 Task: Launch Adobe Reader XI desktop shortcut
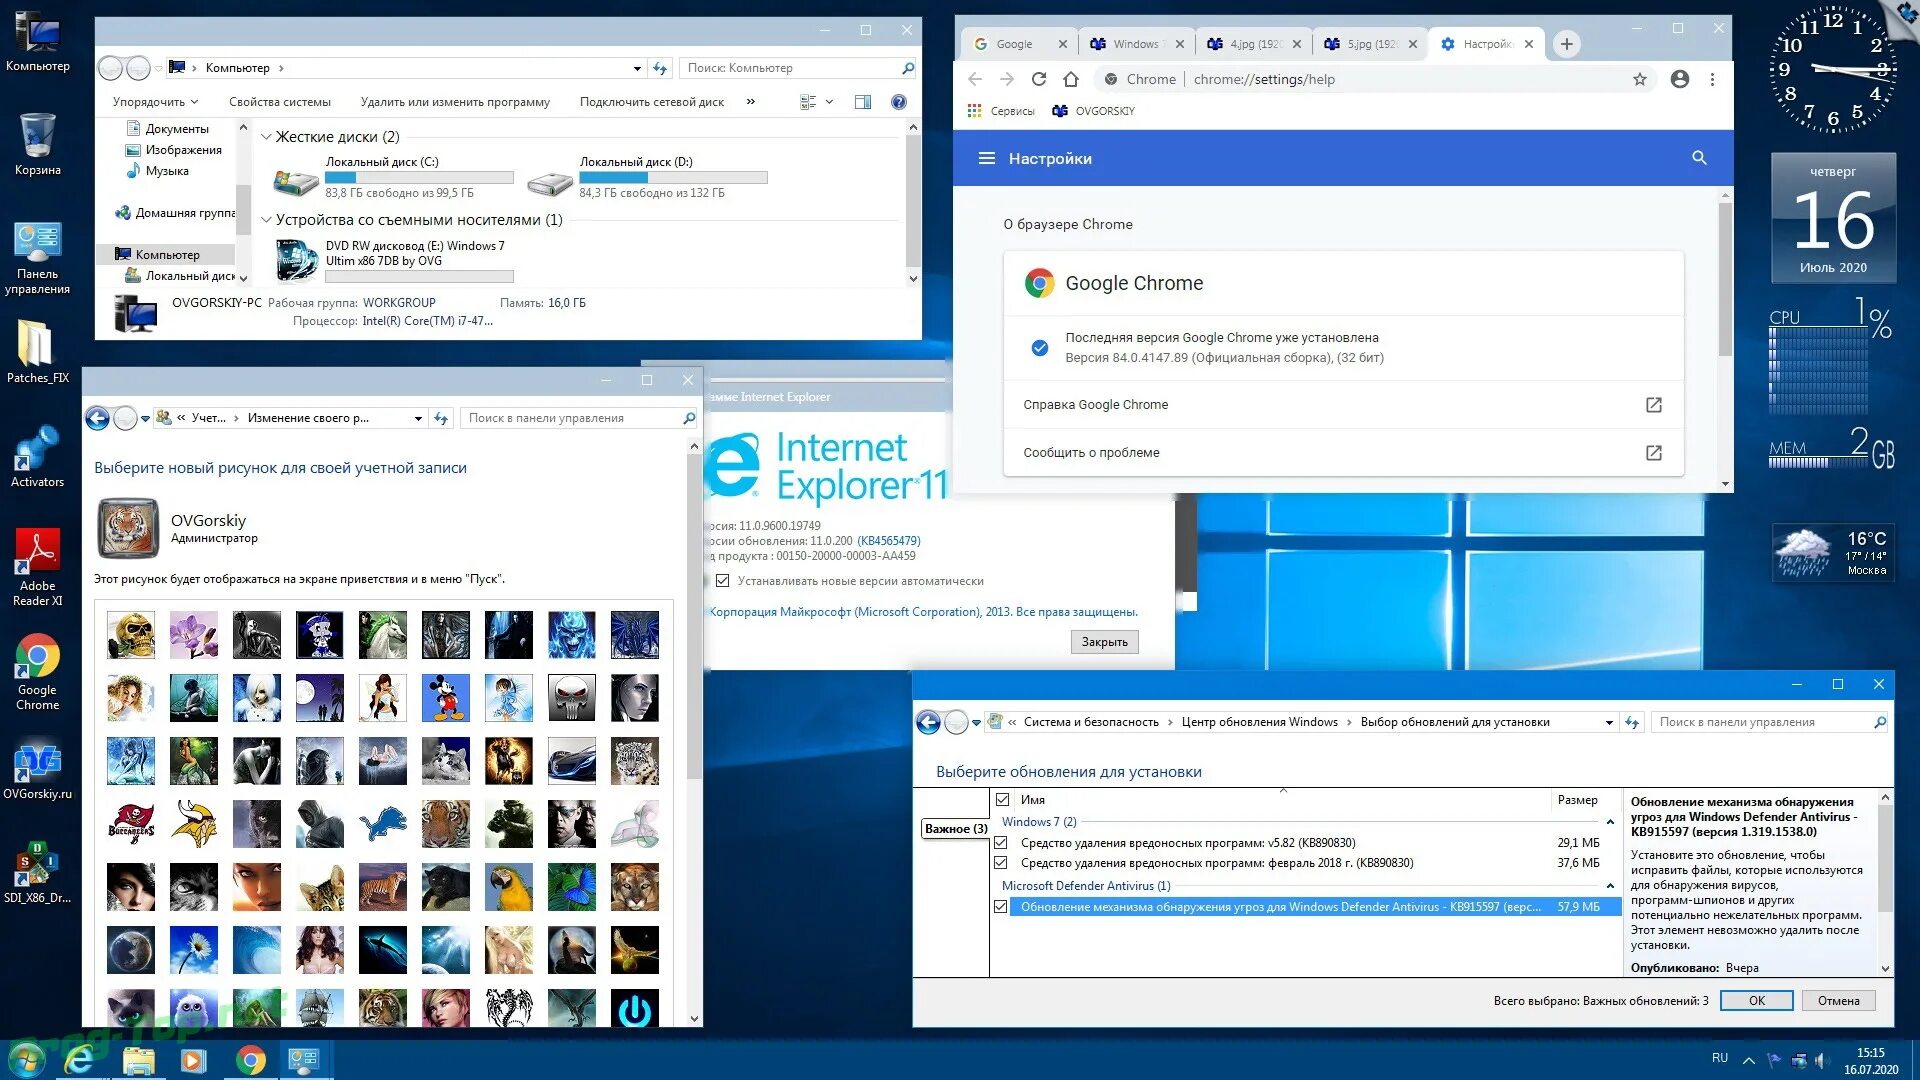point(37,567)
